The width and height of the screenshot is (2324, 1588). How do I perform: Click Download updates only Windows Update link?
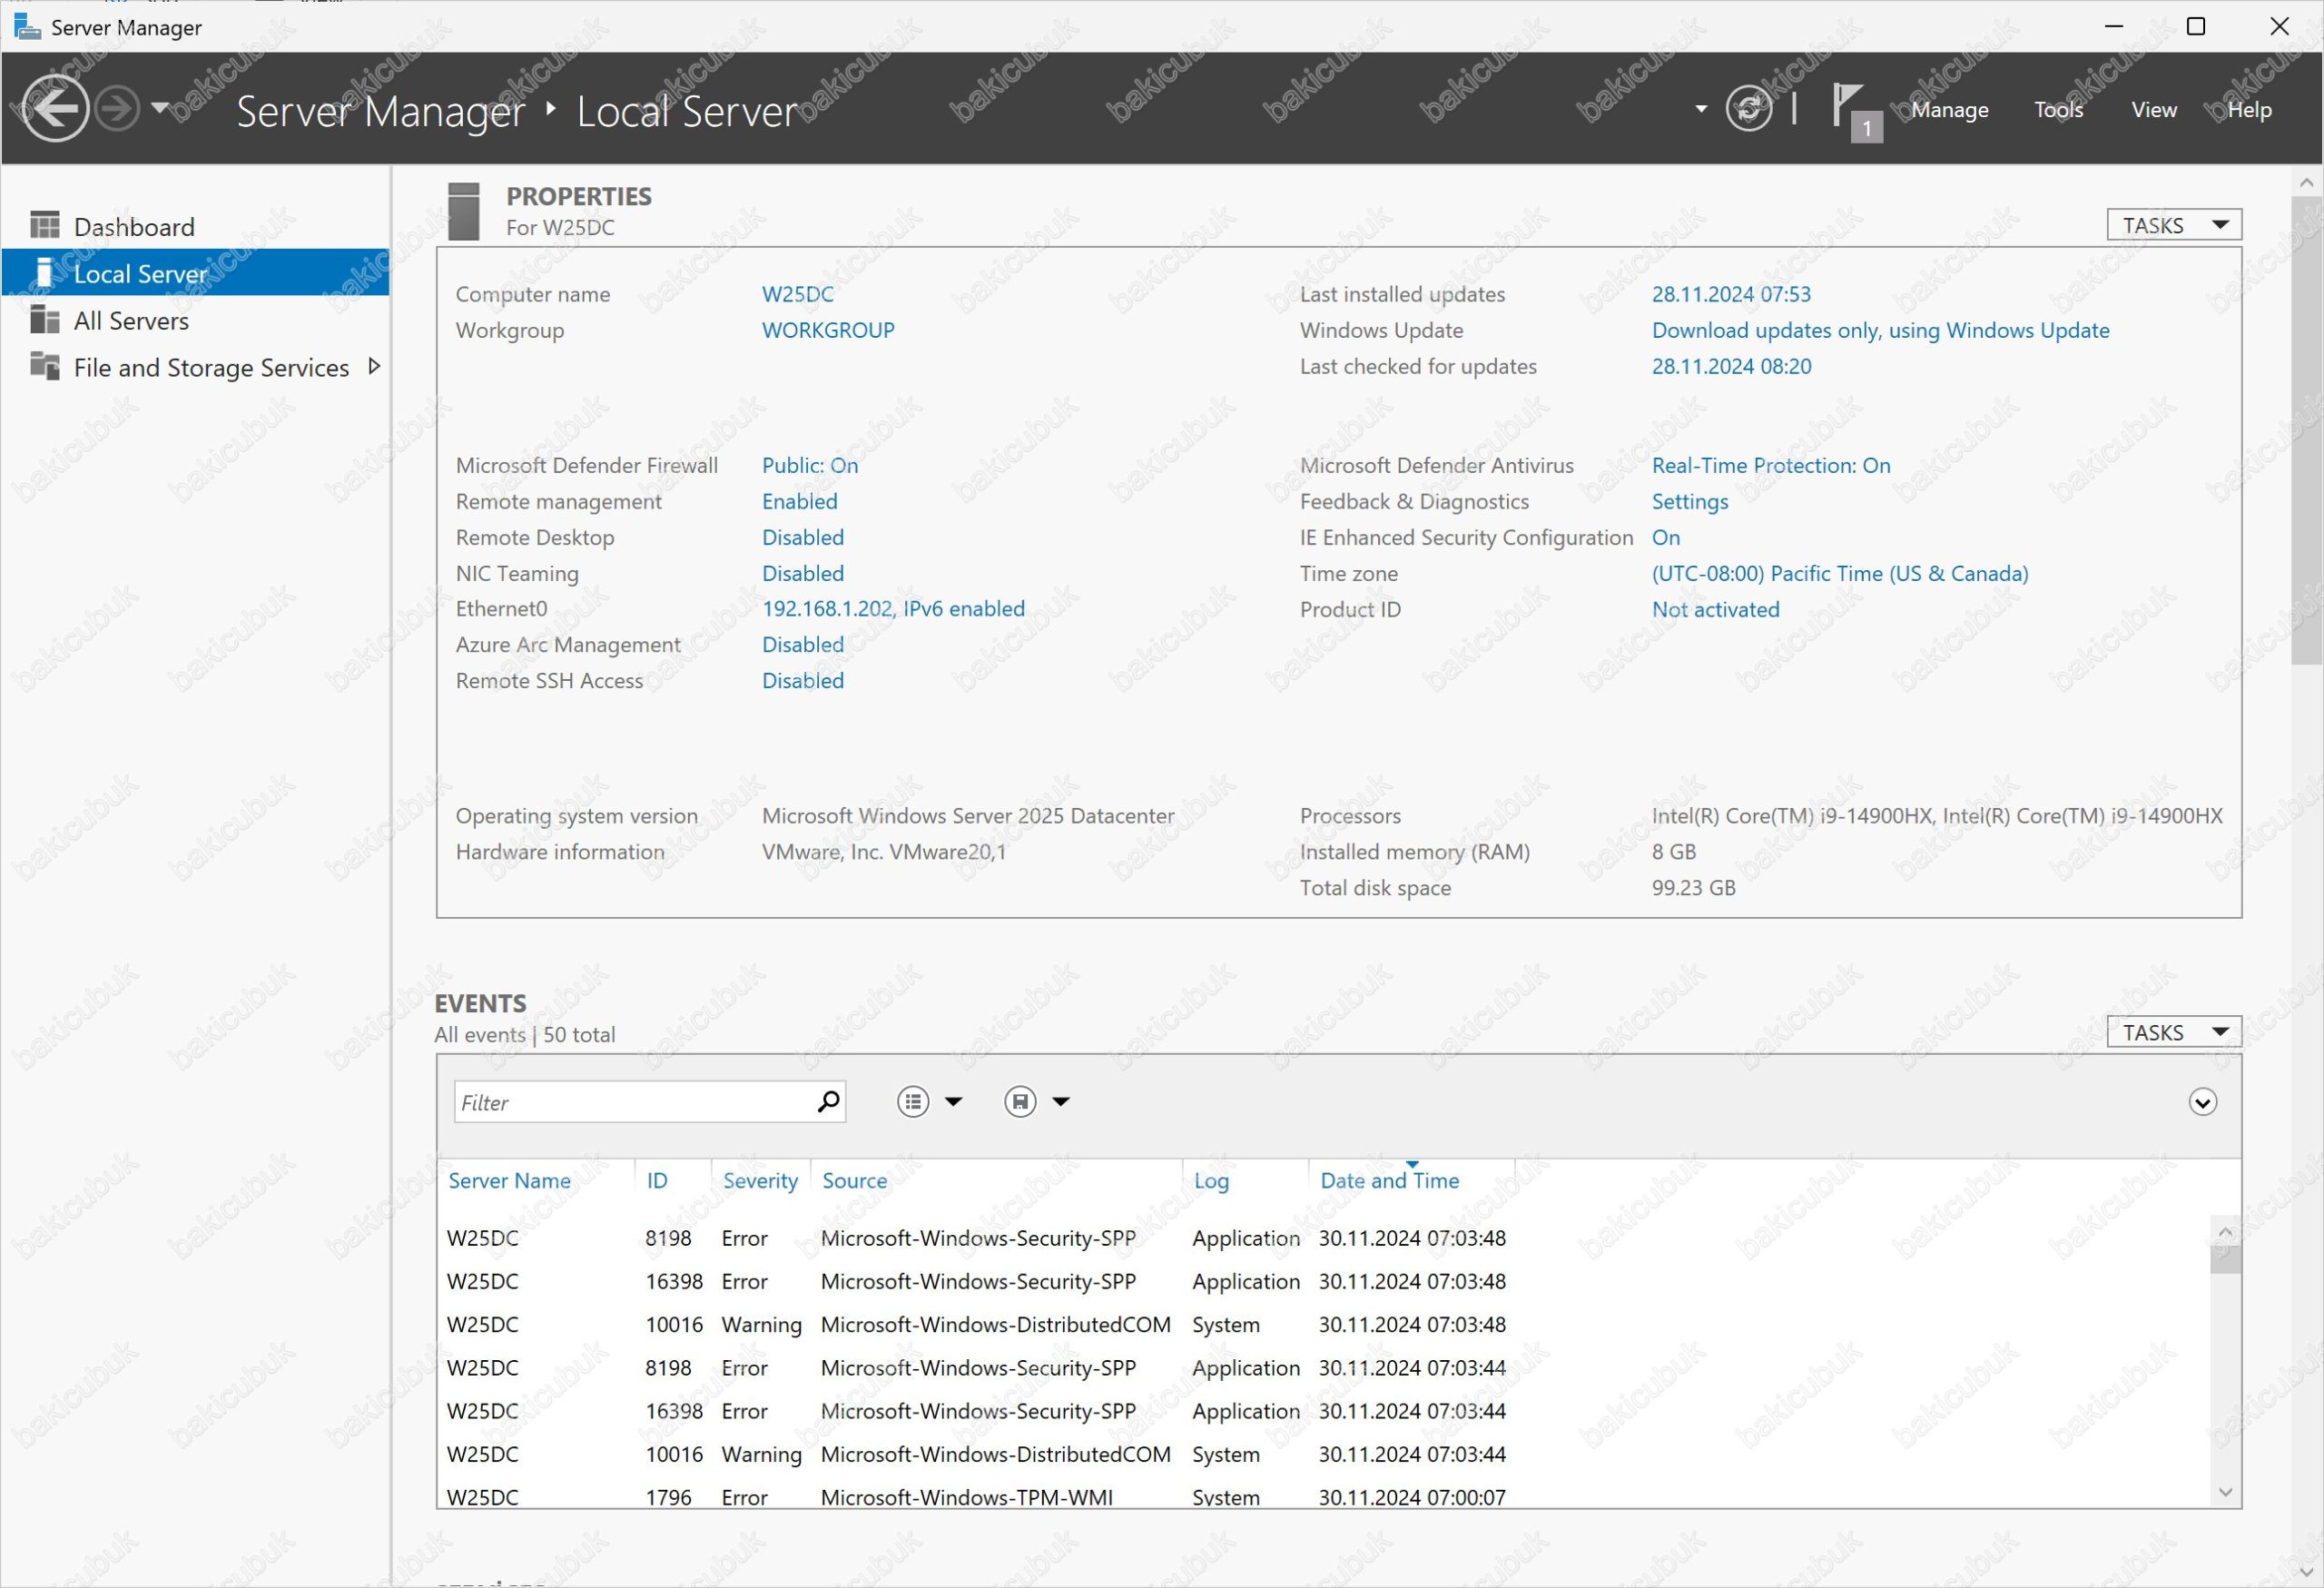pos(1880,330)
